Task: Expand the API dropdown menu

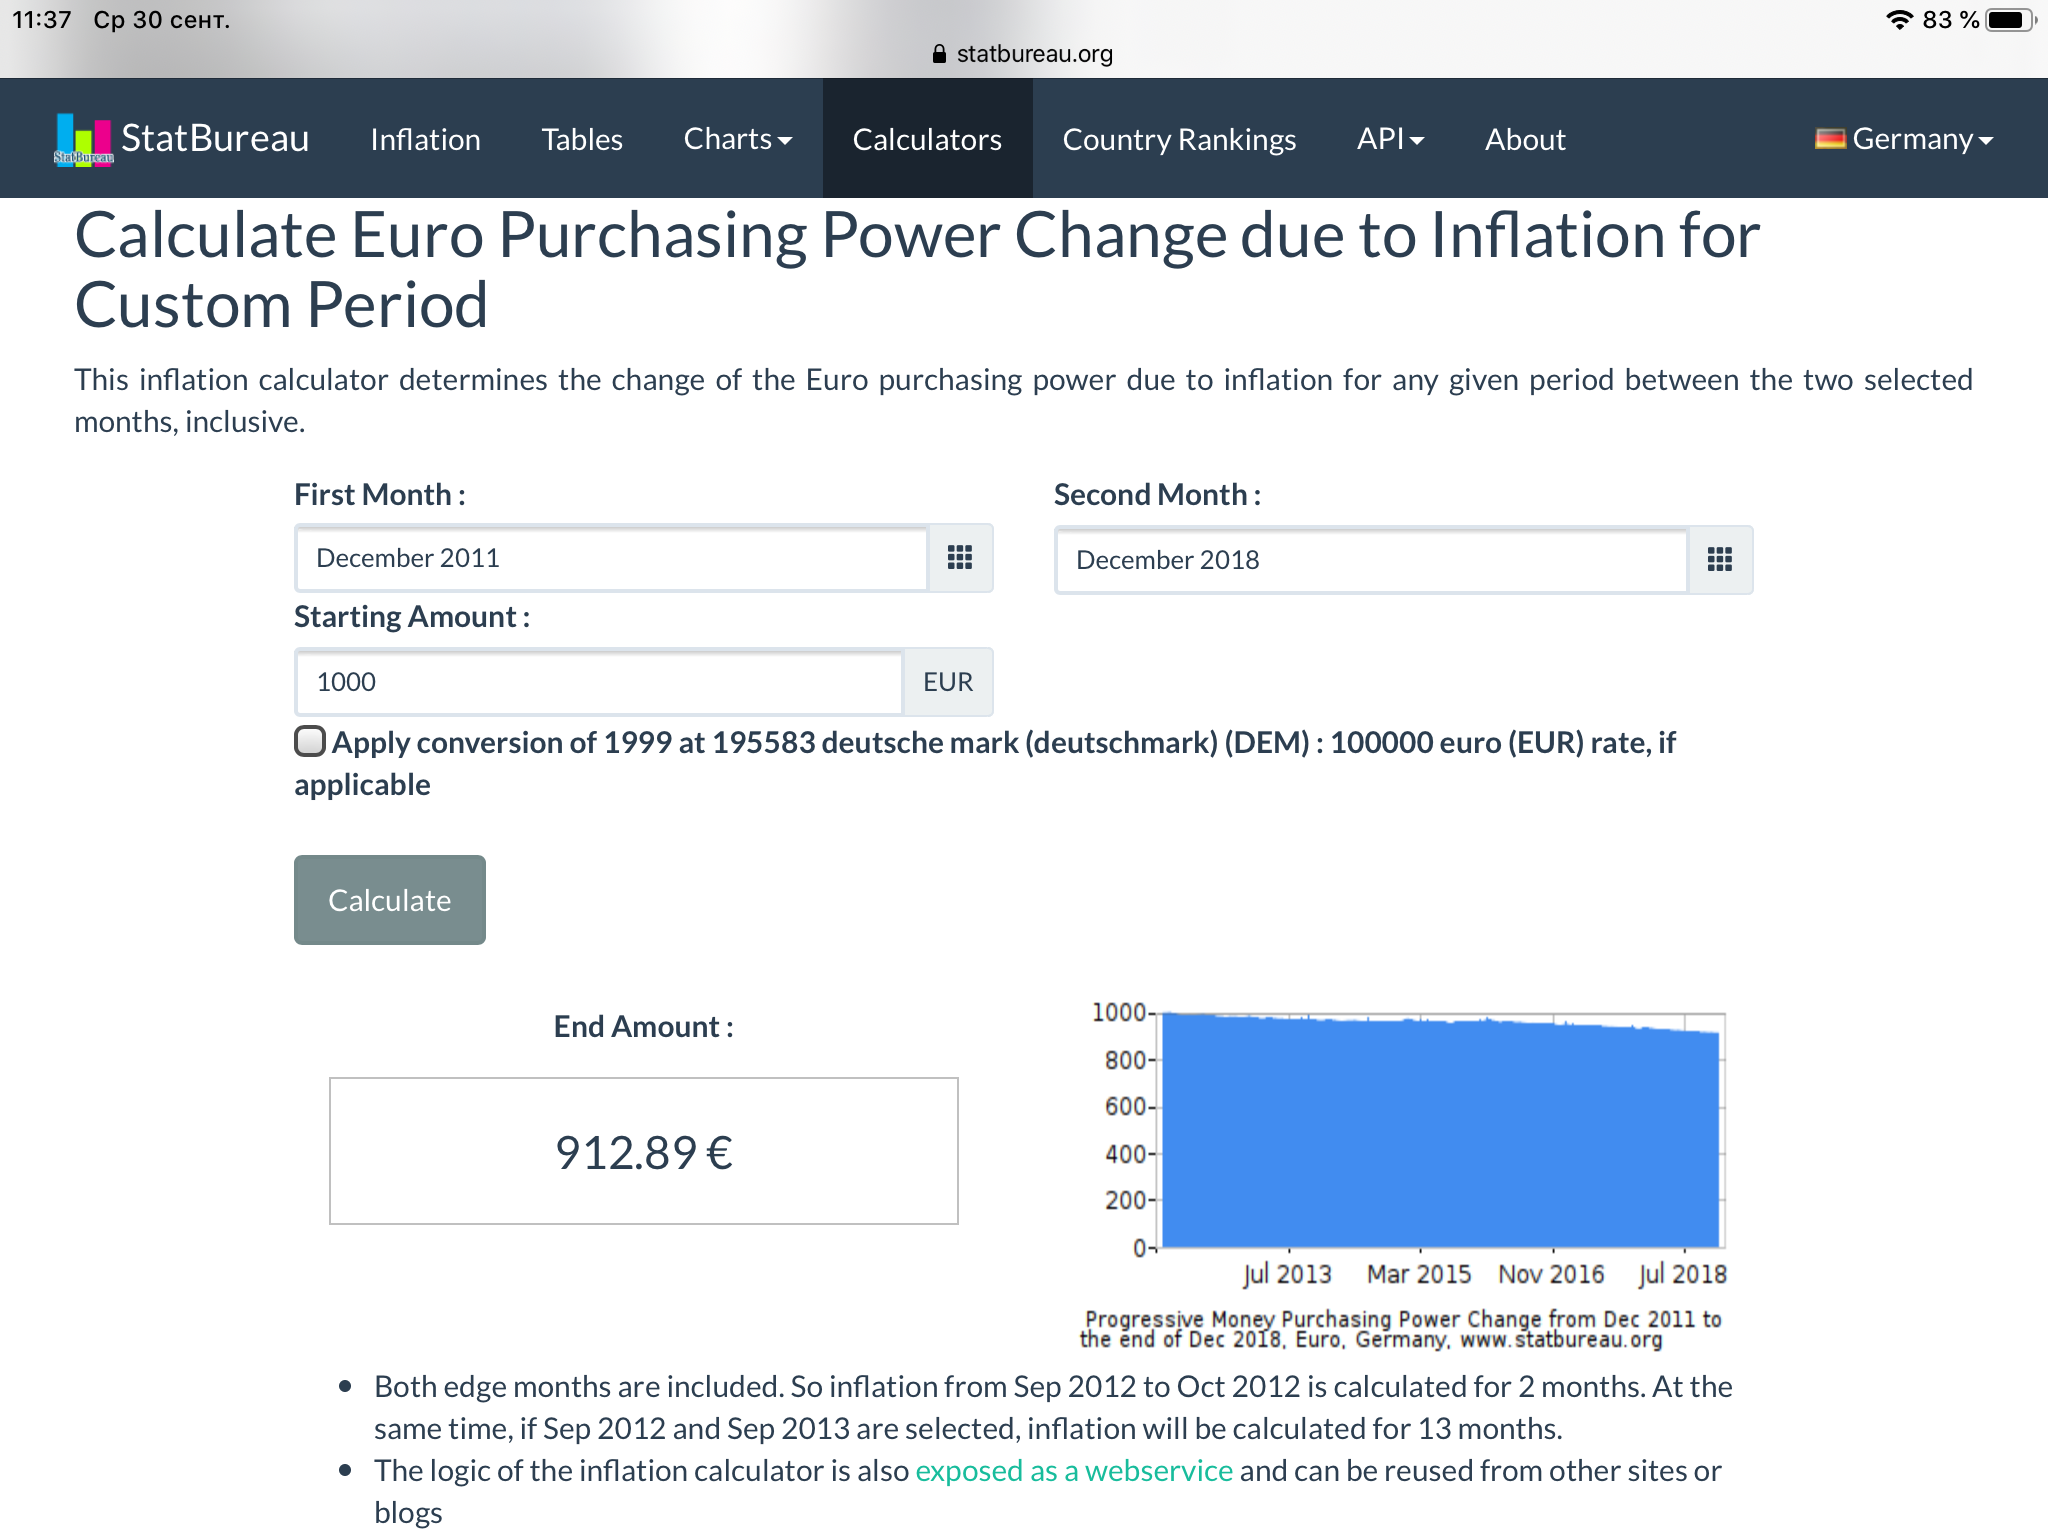Action: [x=1390, y=139]
